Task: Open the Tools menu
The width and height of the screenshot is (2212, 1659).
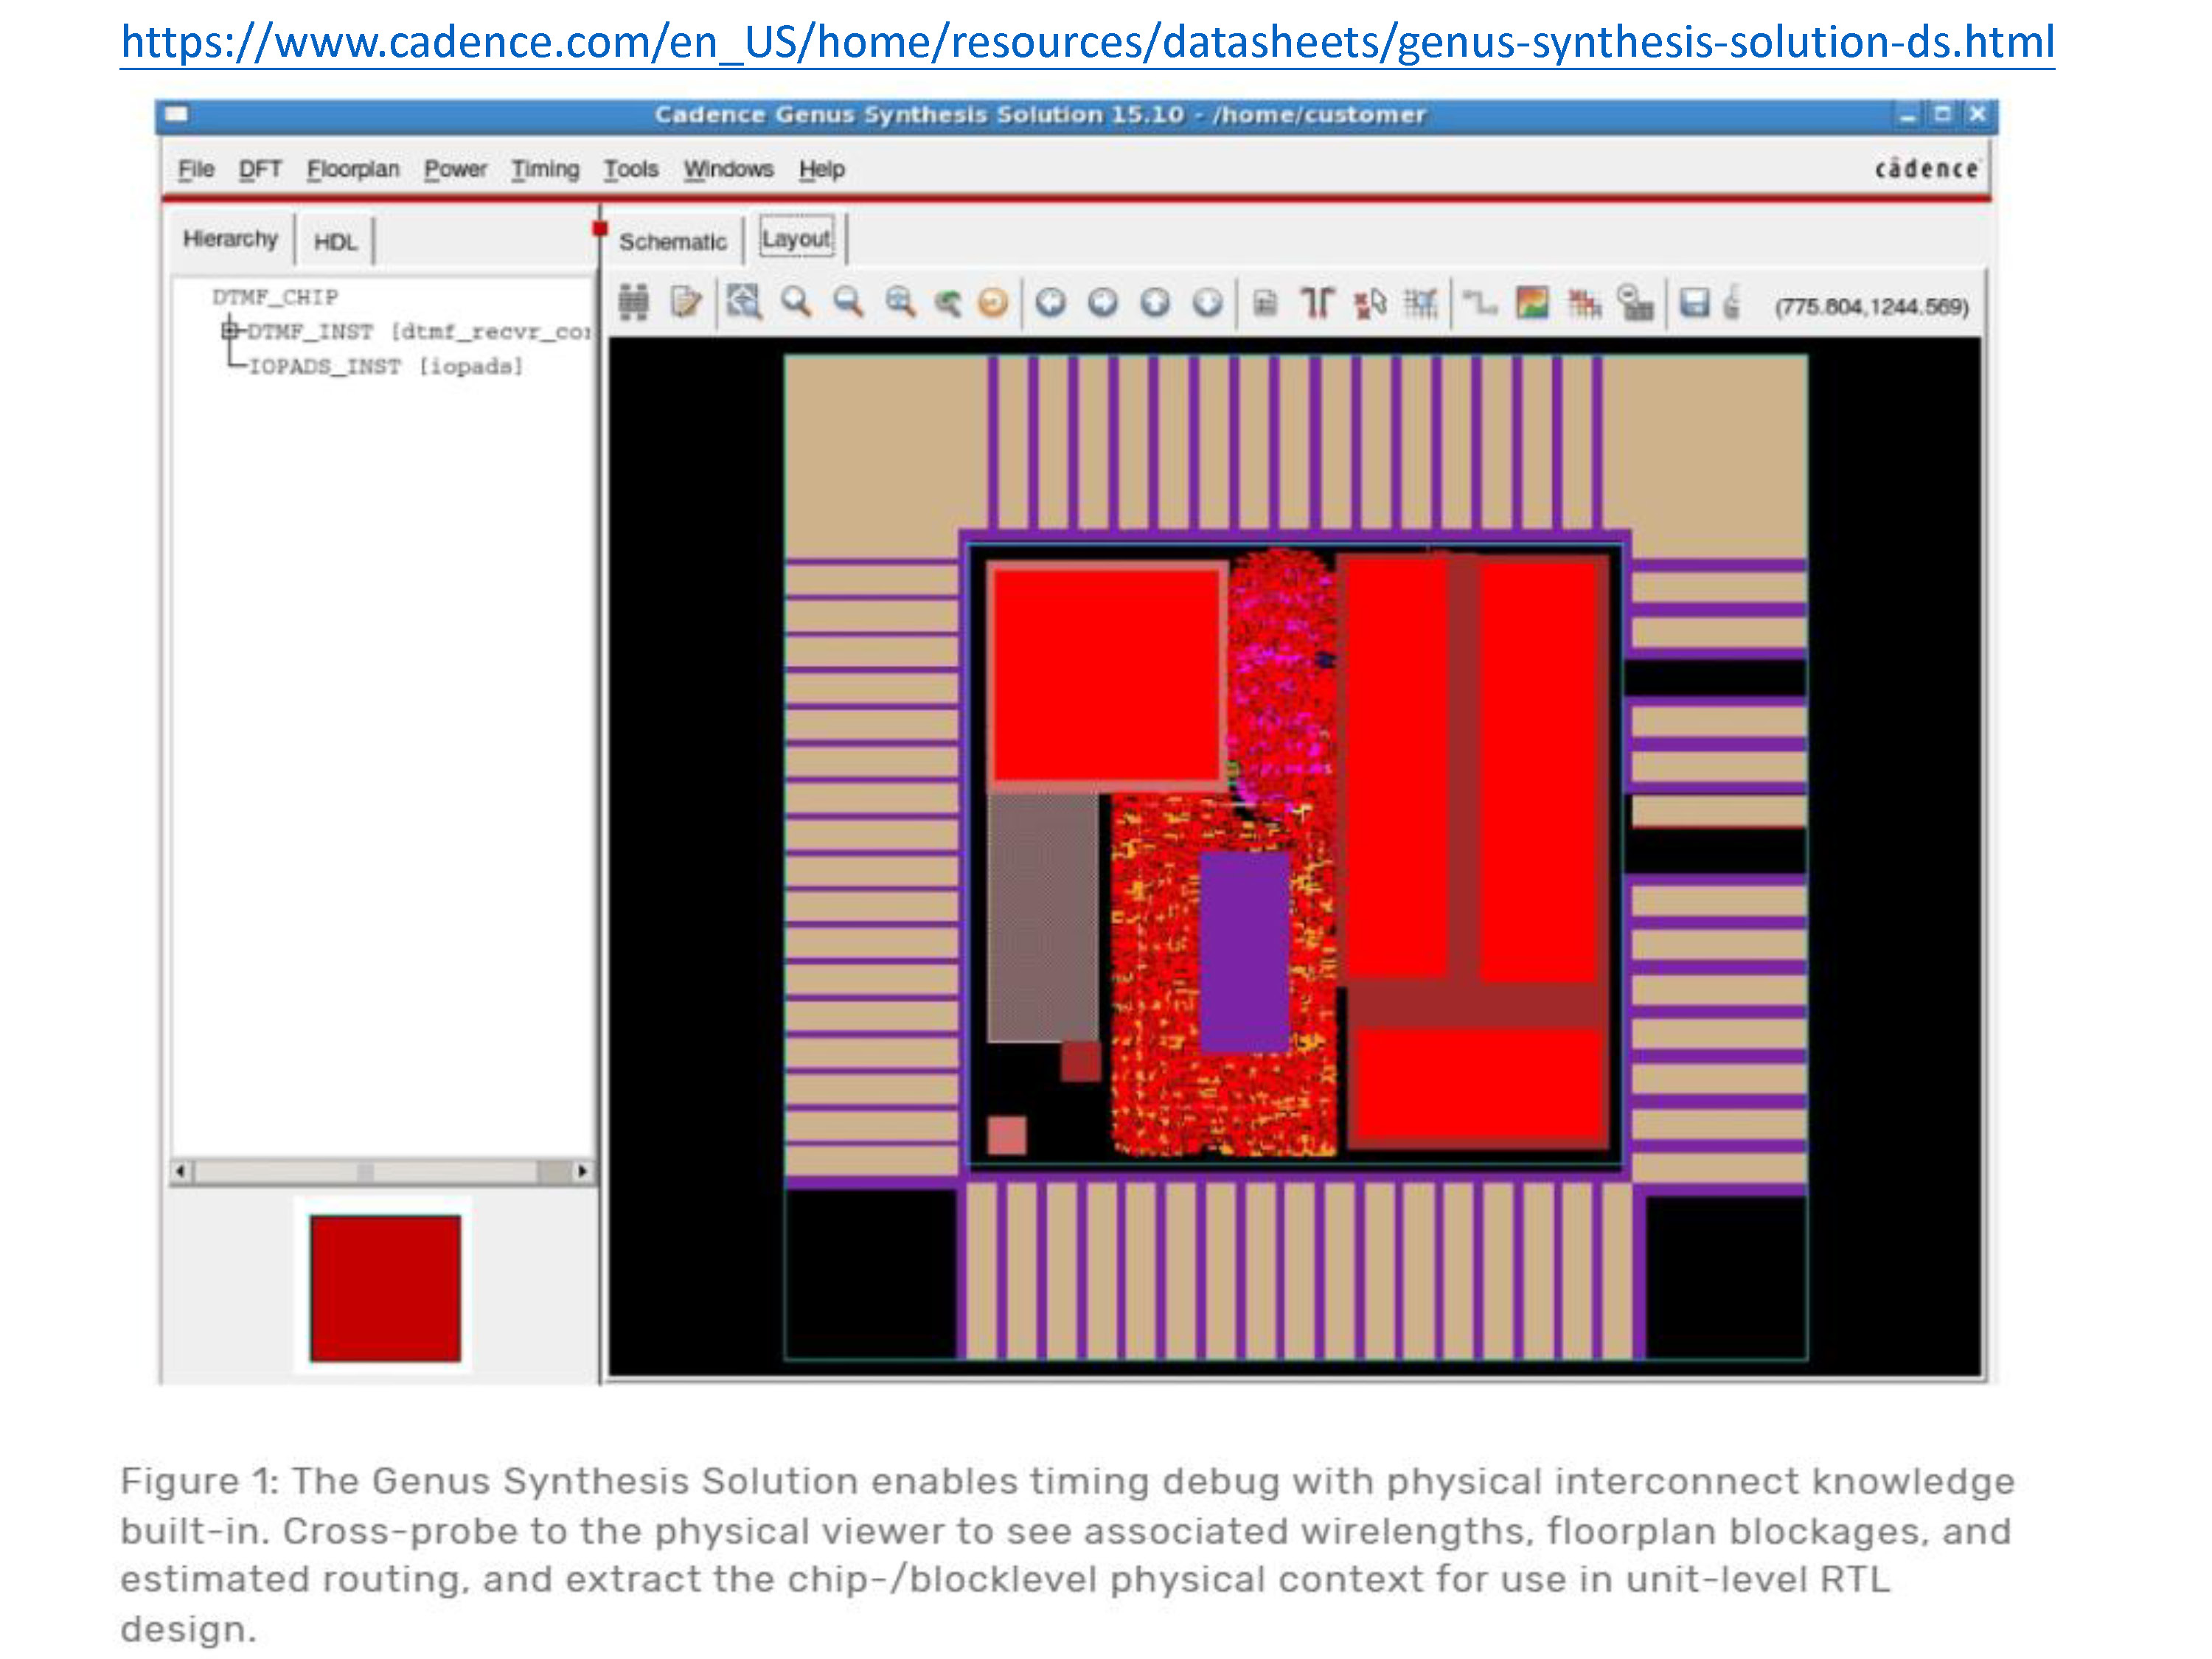Action: pos(631,169)
